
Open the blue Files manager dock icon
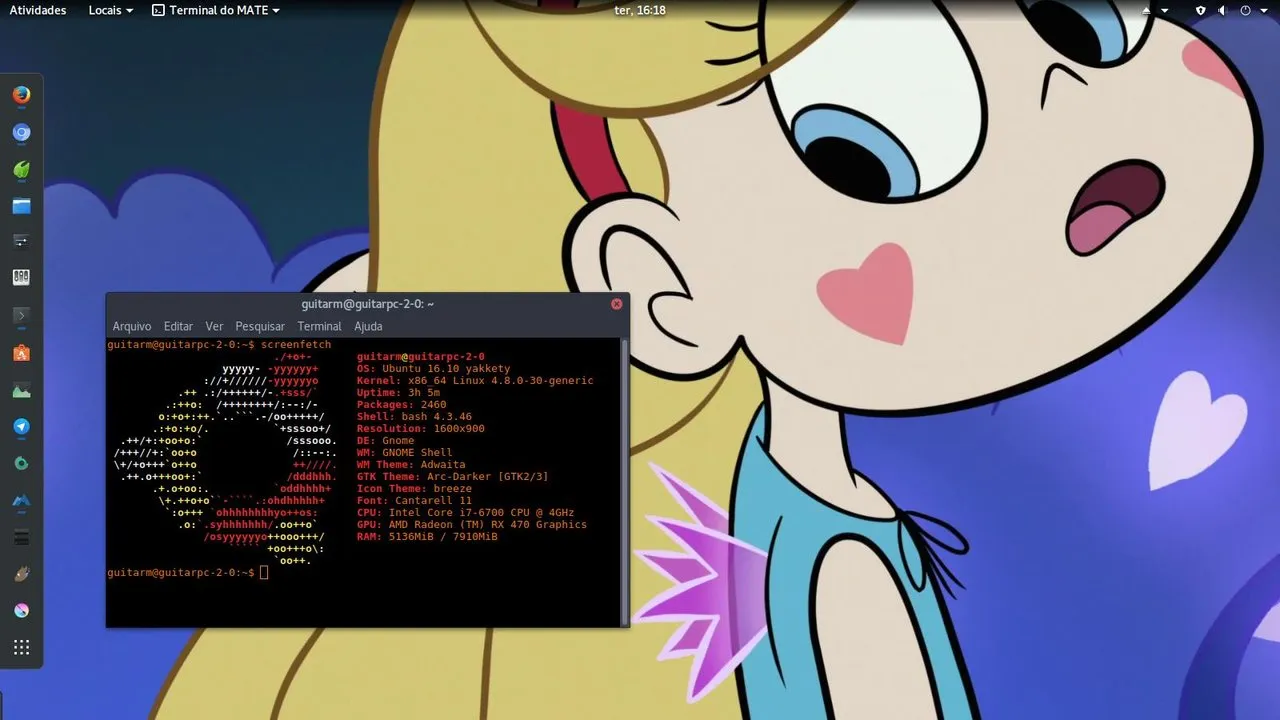tap(21, 206)
